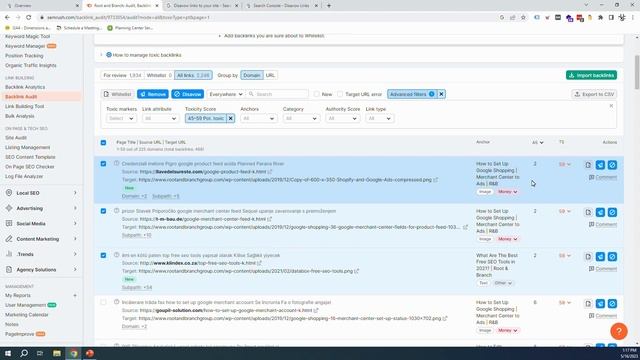The width and height of the screenshot is (640, 360).
Task: Open the Other category dropdown in the klindex.co.za row
Action: tap(503, 283)
